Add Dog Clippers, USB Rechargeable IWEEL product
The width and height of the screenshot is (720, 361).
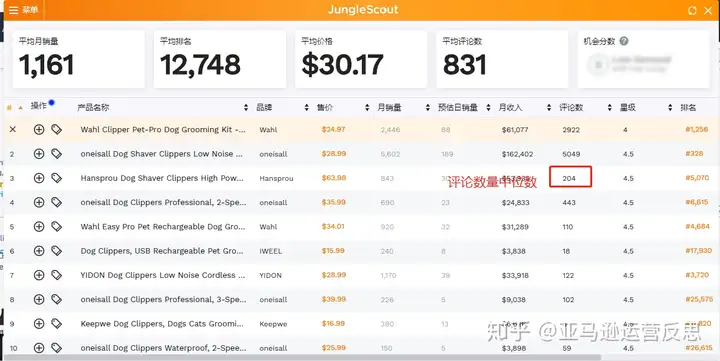click(x=39, y=251)
